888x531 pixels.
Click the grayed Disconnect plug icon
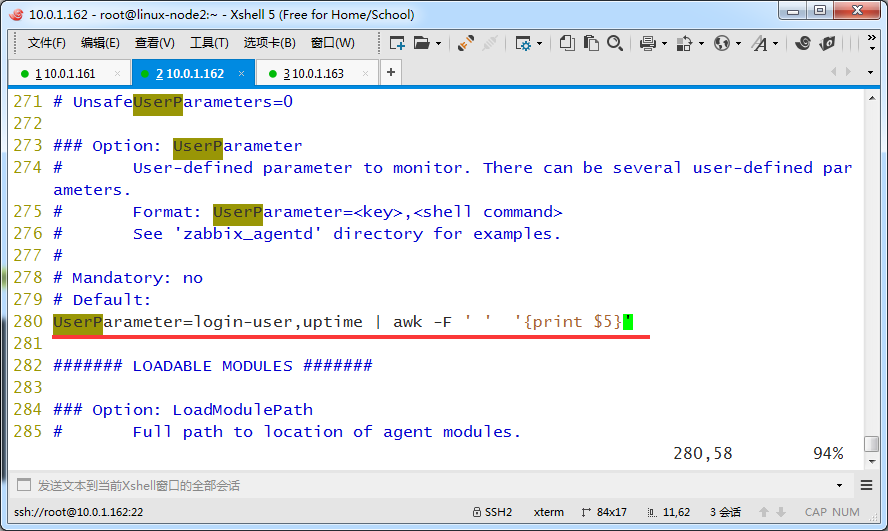490,43
